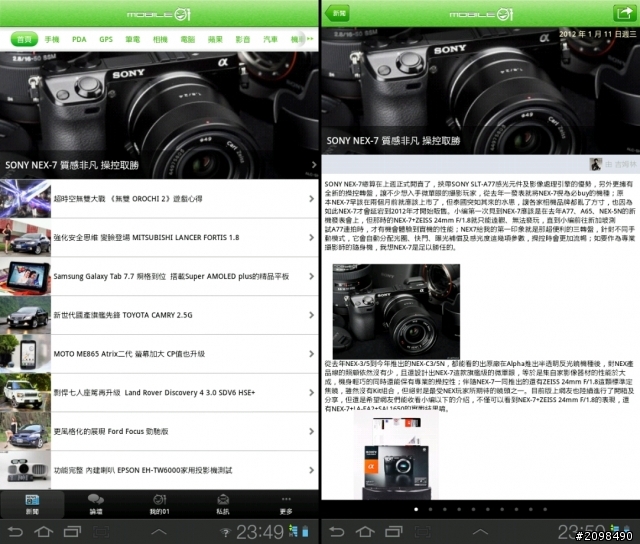
Task: Tap the recent apps button on right screen
Action: (x=394, y=532)
